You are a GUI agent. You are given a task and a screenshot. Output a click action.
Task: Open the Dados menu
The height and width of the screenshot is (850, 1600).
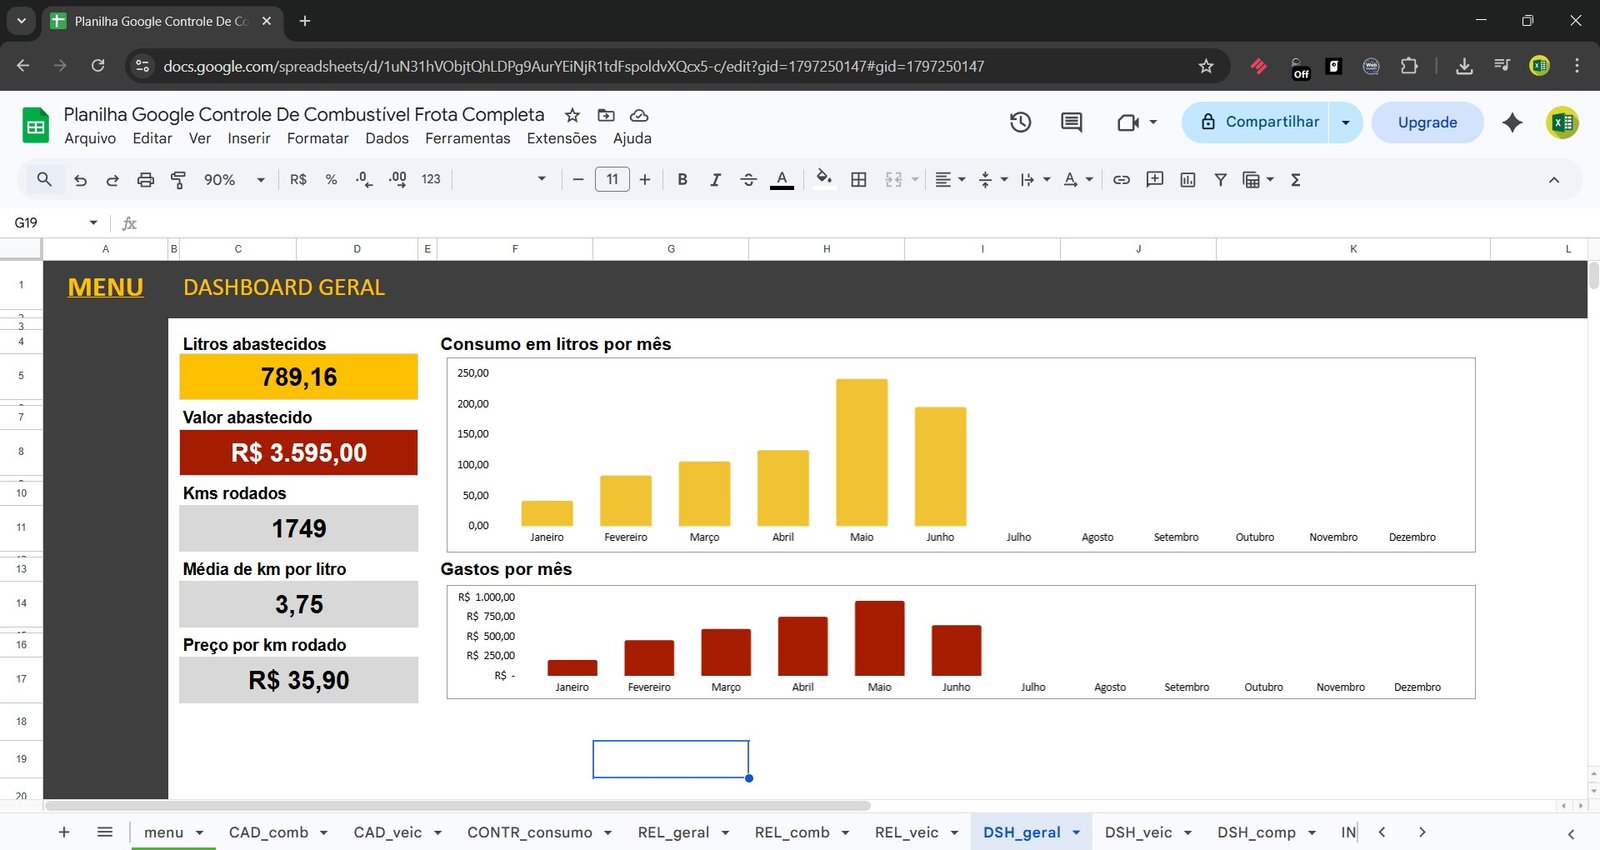click(387, 139)
